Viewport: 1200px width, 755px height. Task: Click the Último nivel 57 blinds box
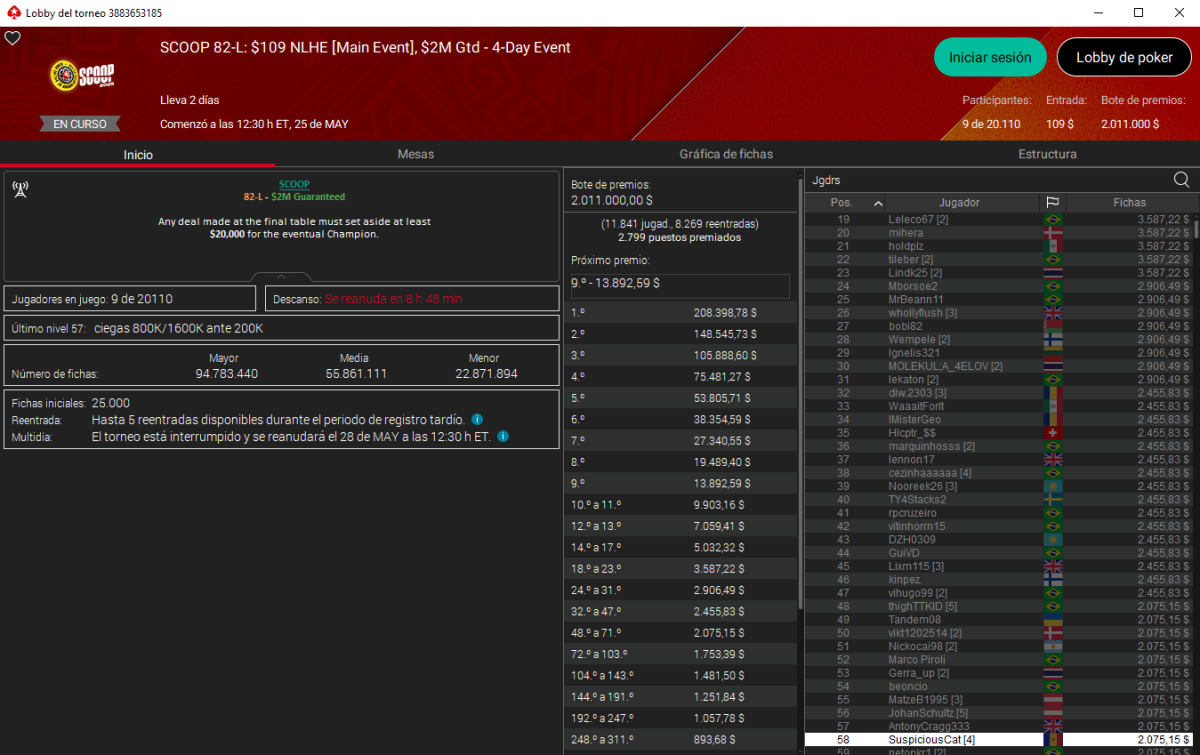click(x=281, y=328)
